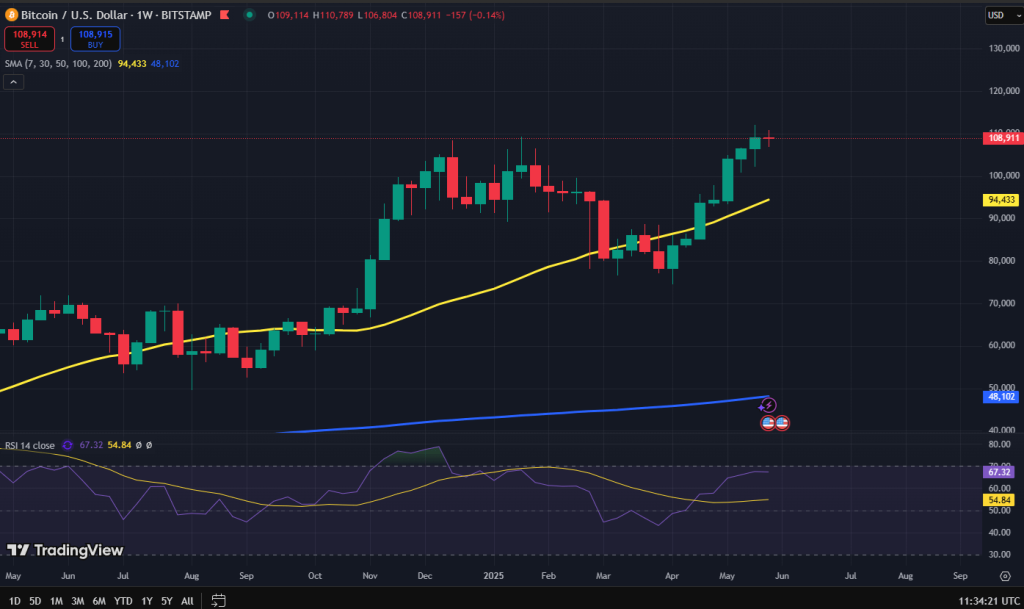This screenshot has width=1024, height=609.
Task: Collapse the indicator legend caret
Action: (13, 82)
